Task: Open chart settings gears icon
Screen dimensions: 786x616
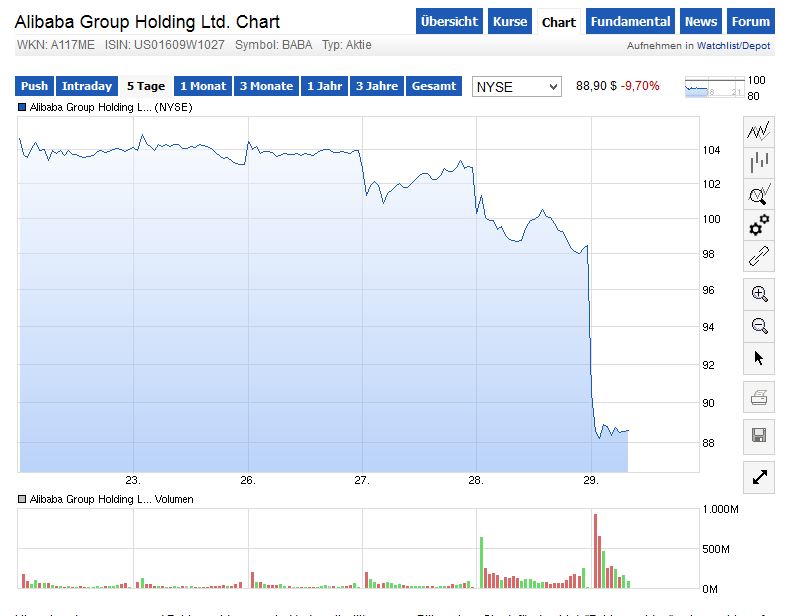Action: click(759, 224)
